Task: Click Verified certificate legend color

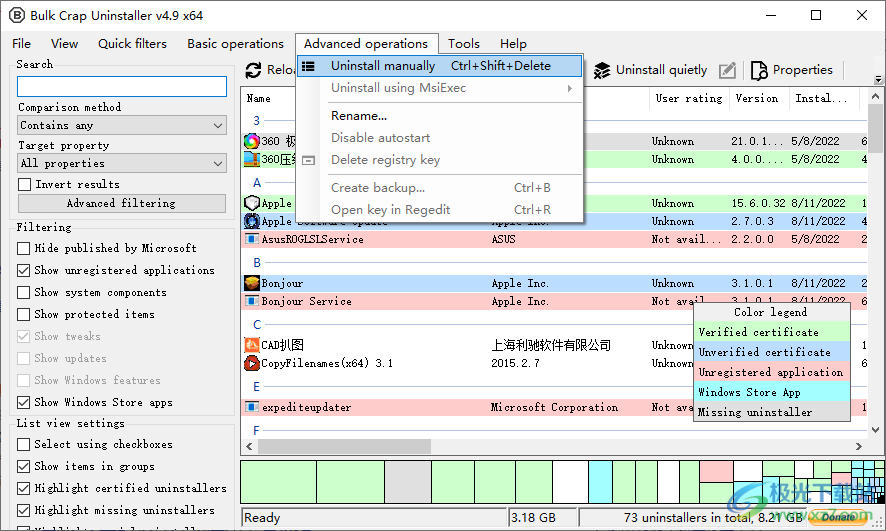Action: tap(772, 332)
